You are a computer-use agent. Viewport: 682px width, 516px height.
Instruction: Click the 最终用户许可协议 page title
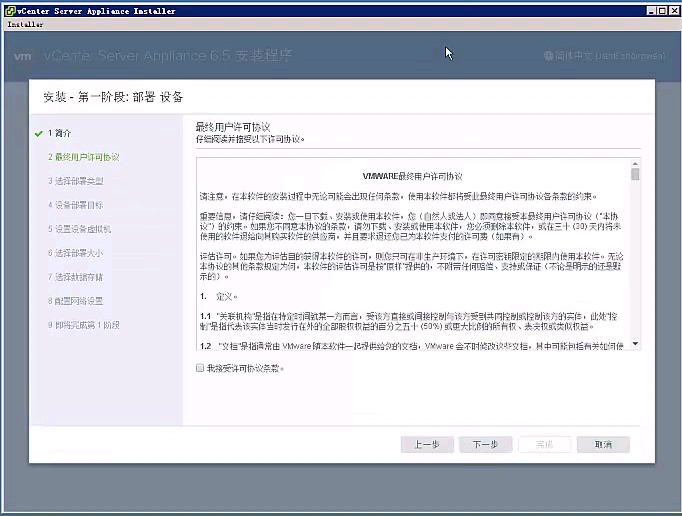233,127
